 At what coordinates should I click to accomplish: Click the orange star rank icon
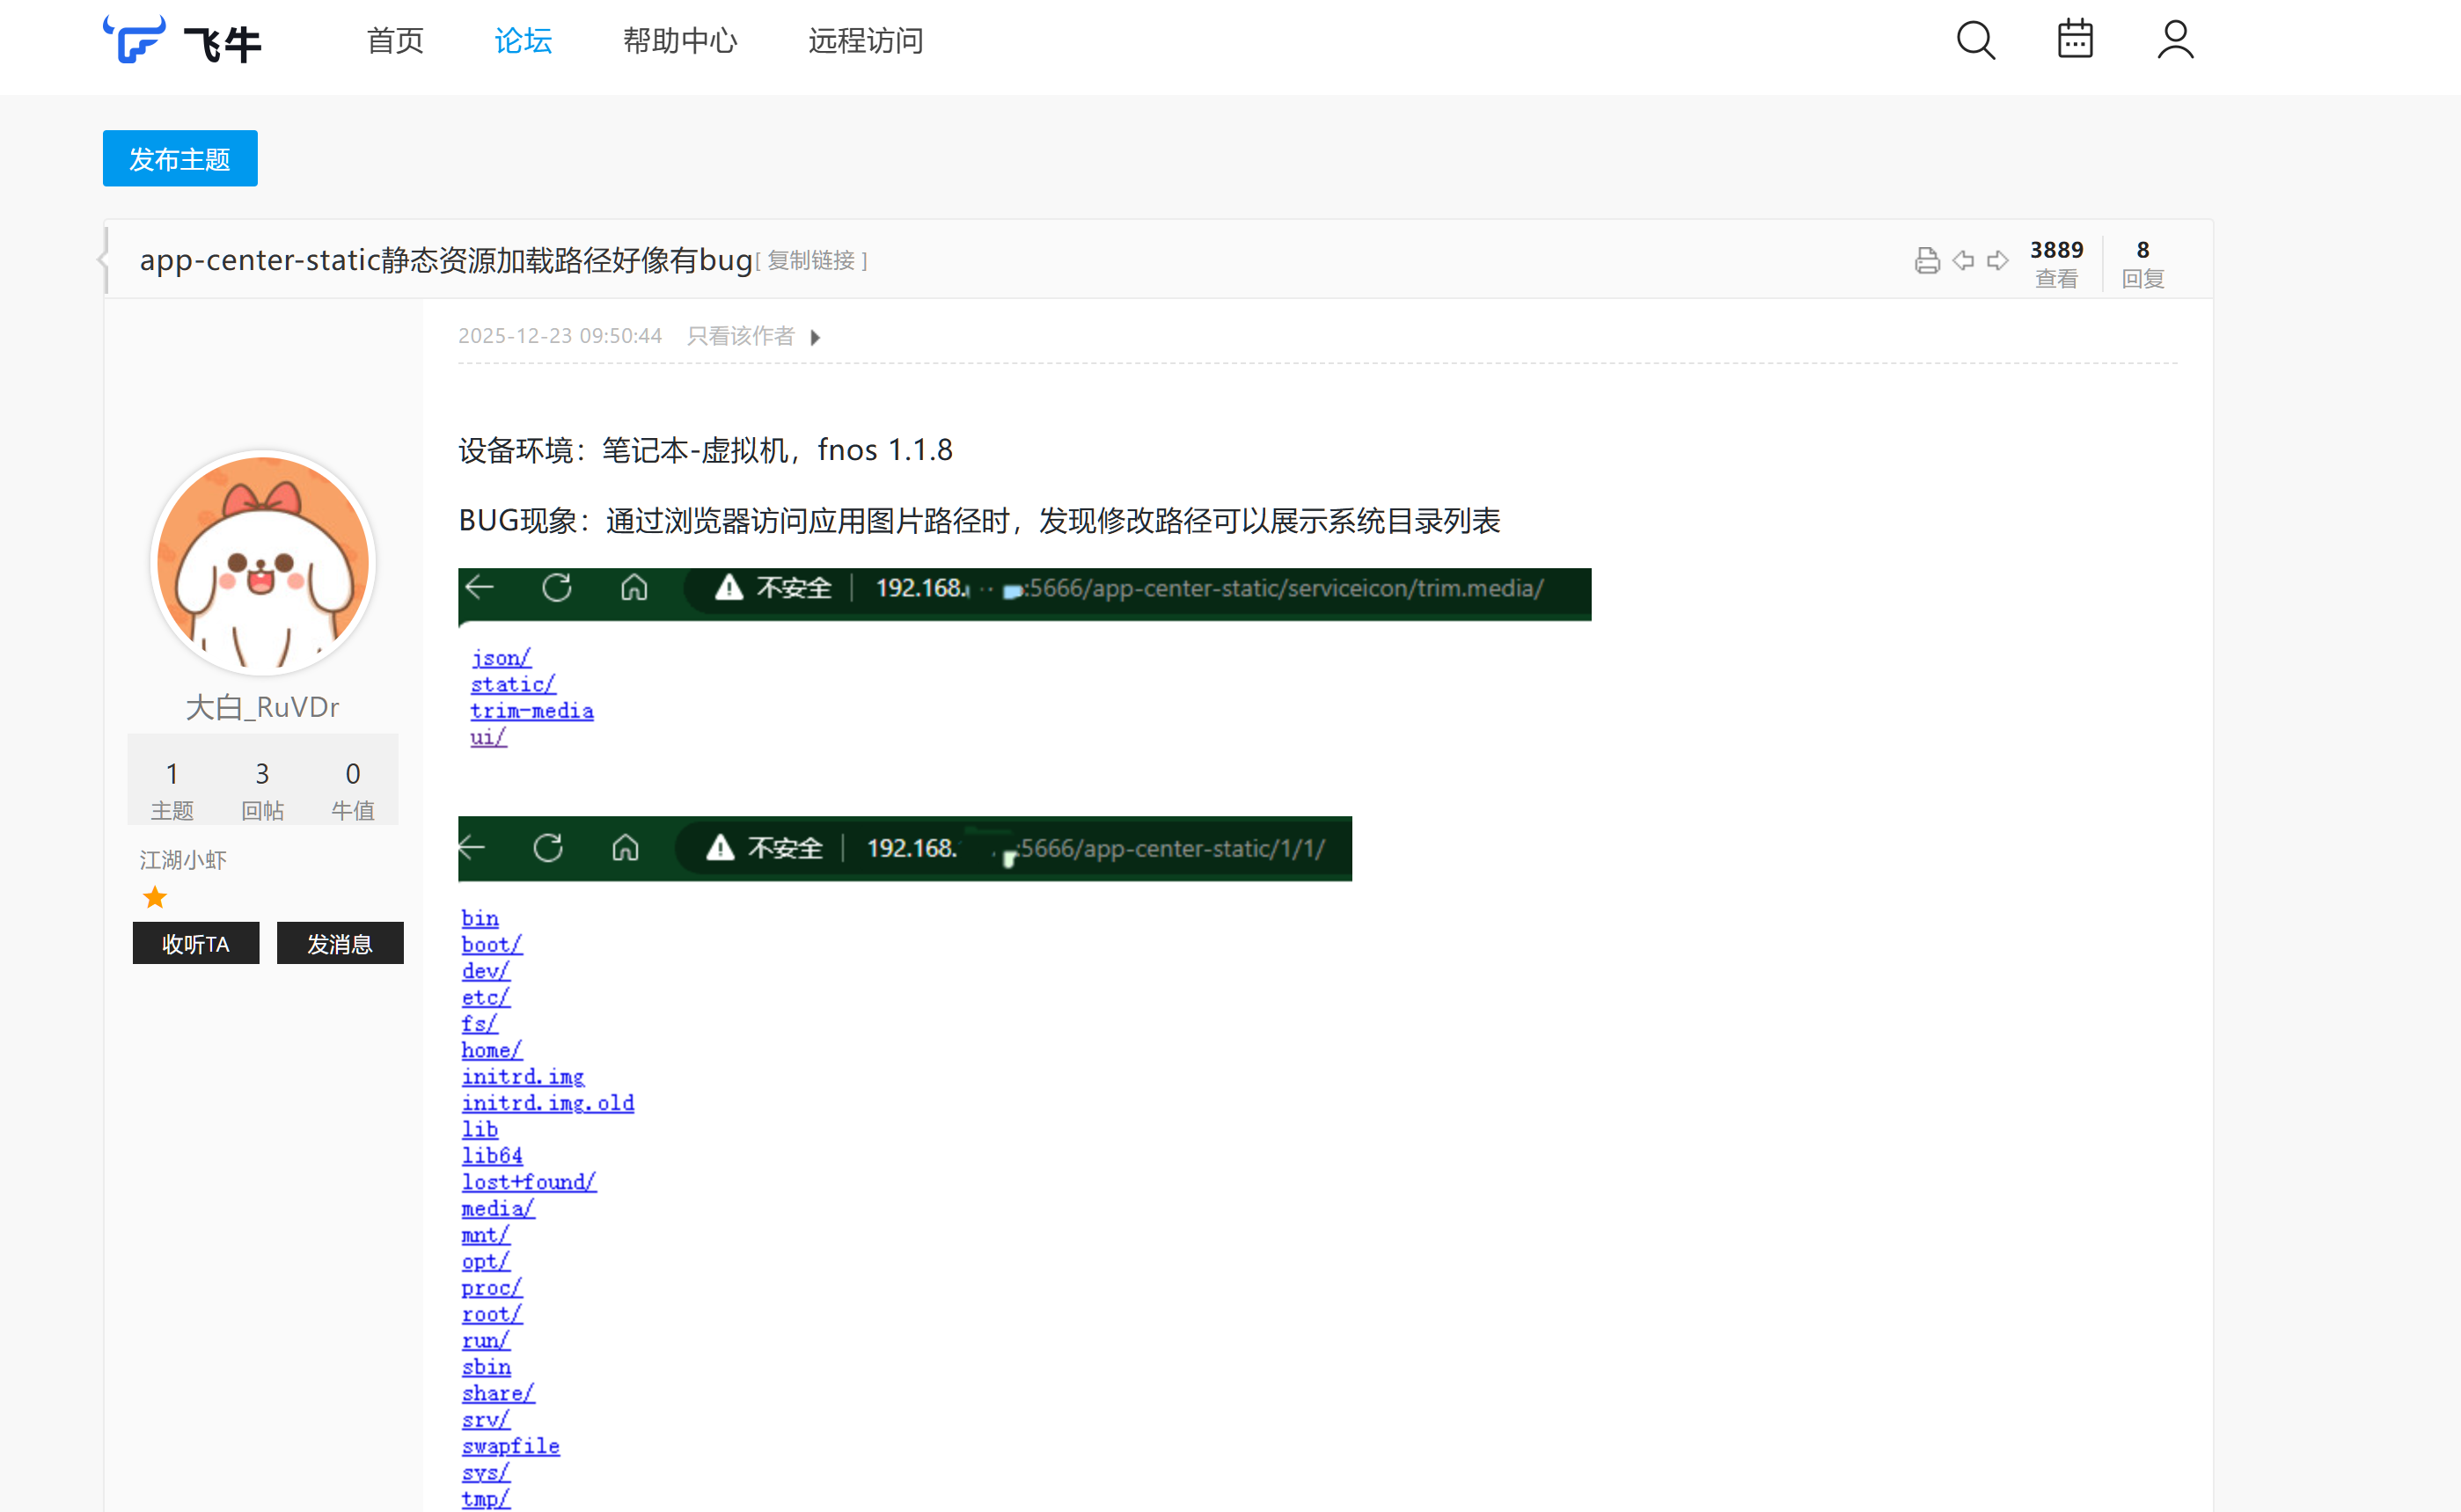[x=155, y=897]
